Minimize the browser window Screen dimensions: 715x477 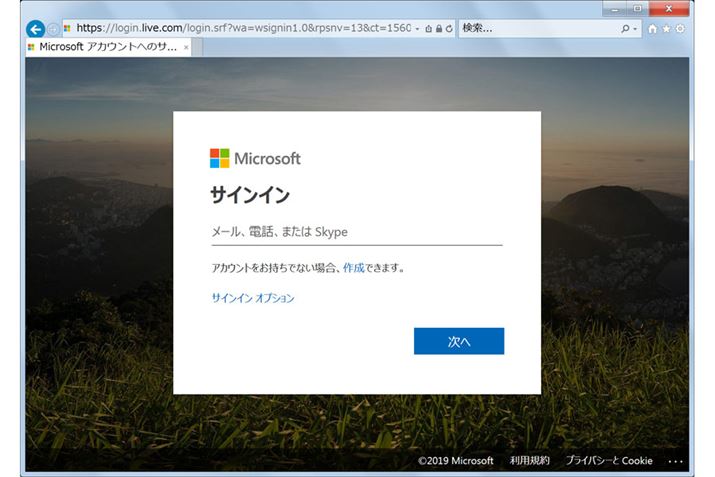coord(616,9)
